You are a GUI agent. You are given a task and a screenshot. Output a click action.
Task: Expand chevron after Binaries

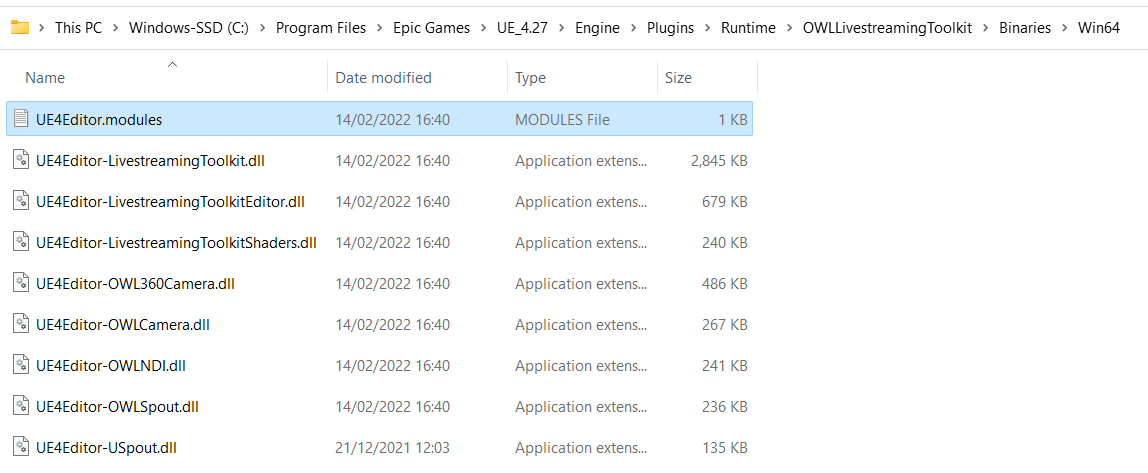[1065, 28]
